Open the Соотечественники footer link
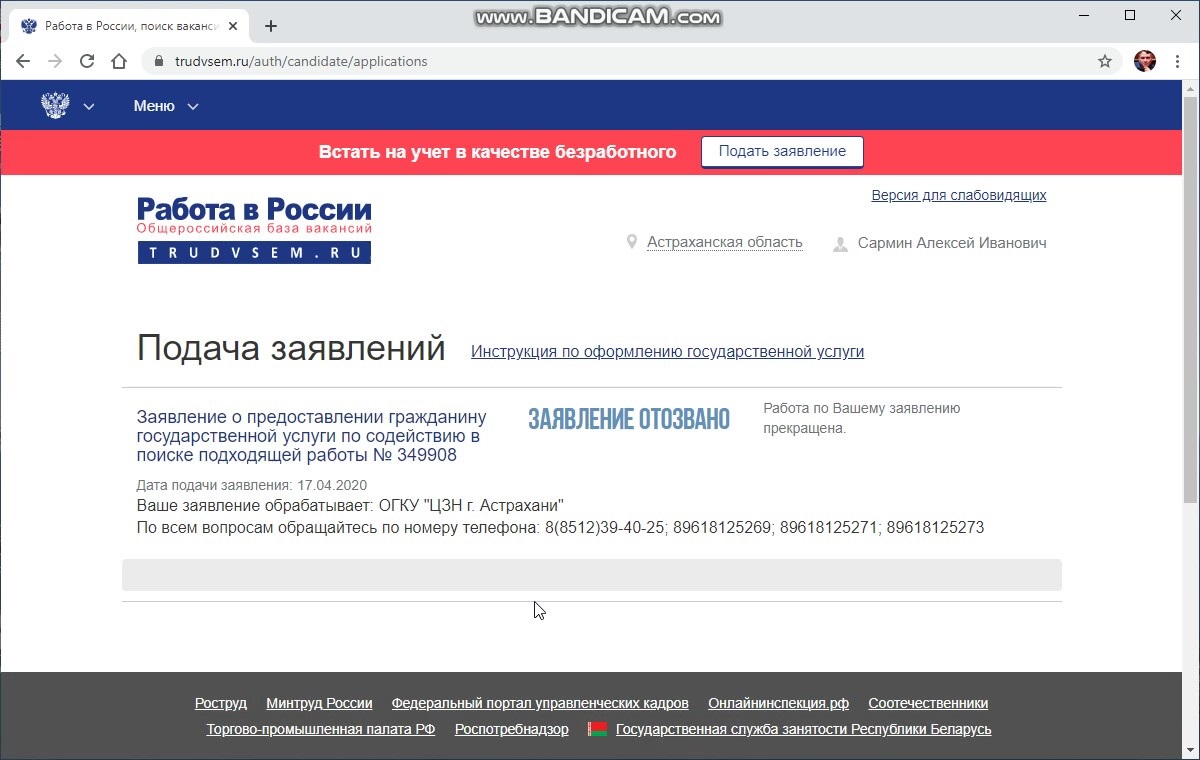The height and width of the screenshot is (760, 1200). 928,703
